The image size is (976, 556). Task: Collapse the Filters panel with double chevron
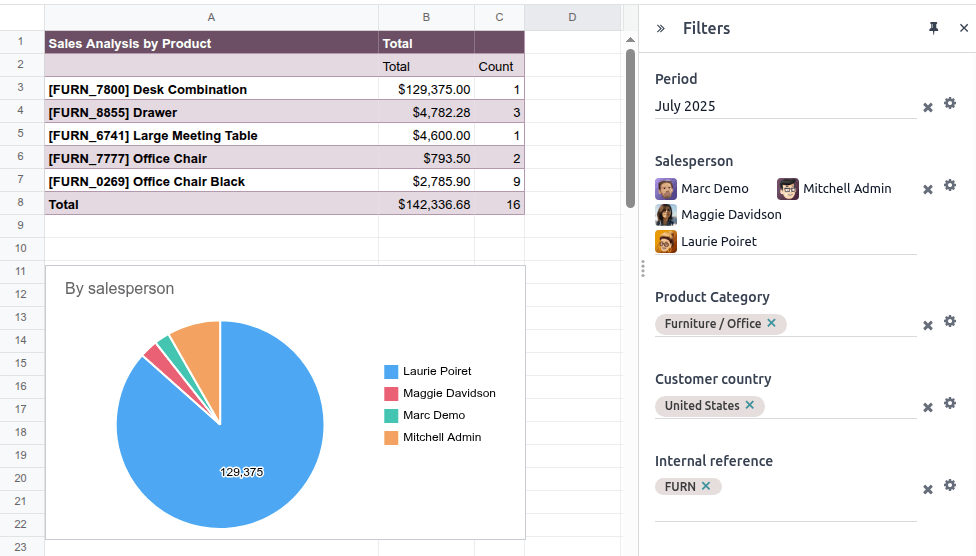click(x=661, y=29)
